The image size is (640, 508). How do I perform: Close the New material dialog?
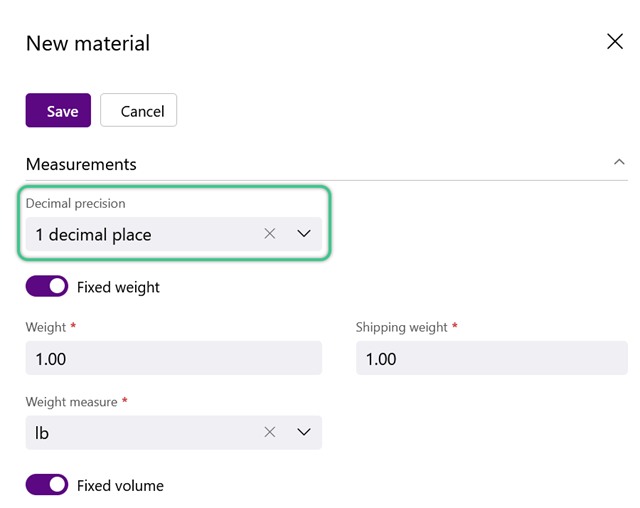point(615,42)
